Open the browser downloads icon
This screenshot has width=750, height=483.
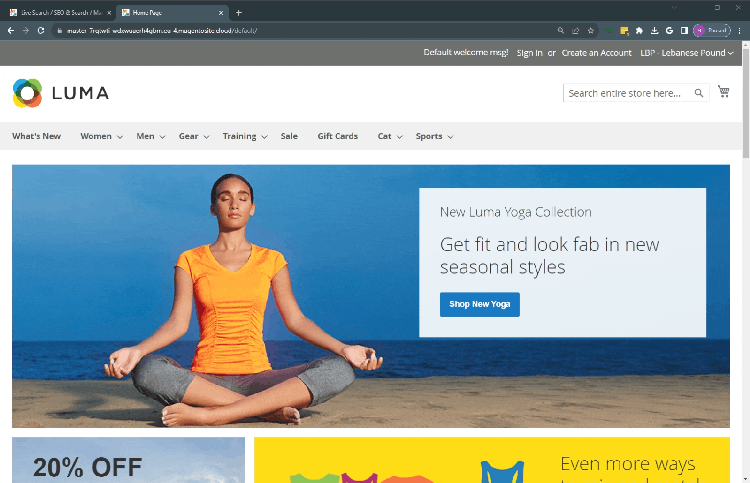coord(654,30)
